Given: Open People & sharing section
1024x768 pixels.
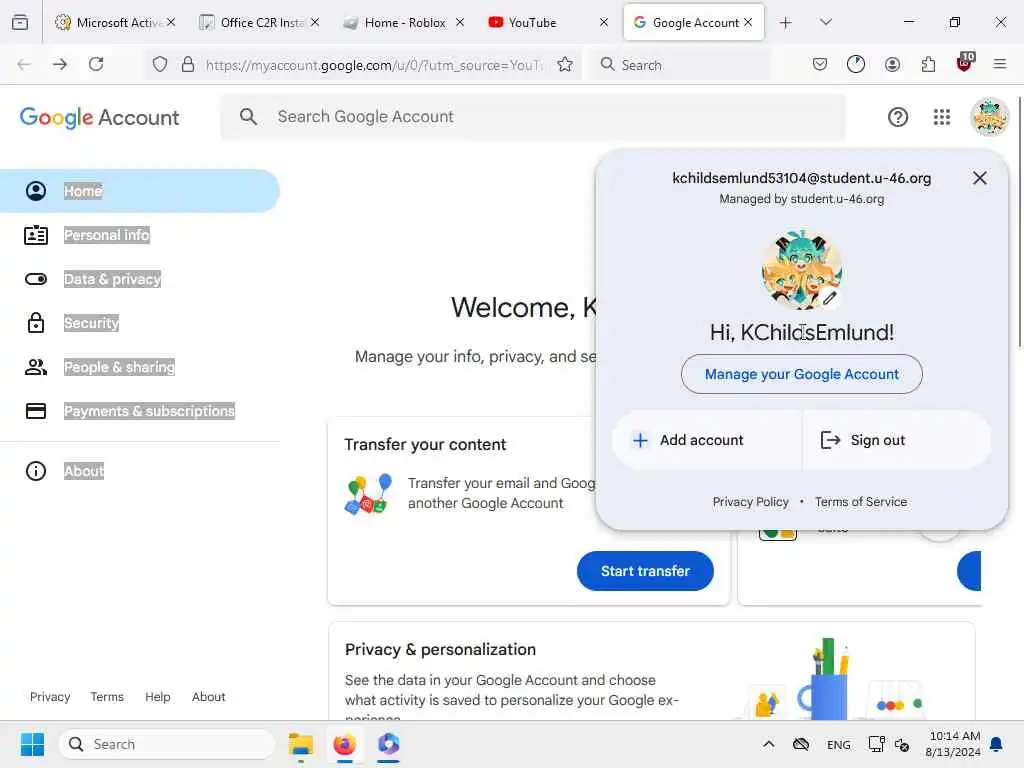Looking at the screenshot, I should 140,367.
